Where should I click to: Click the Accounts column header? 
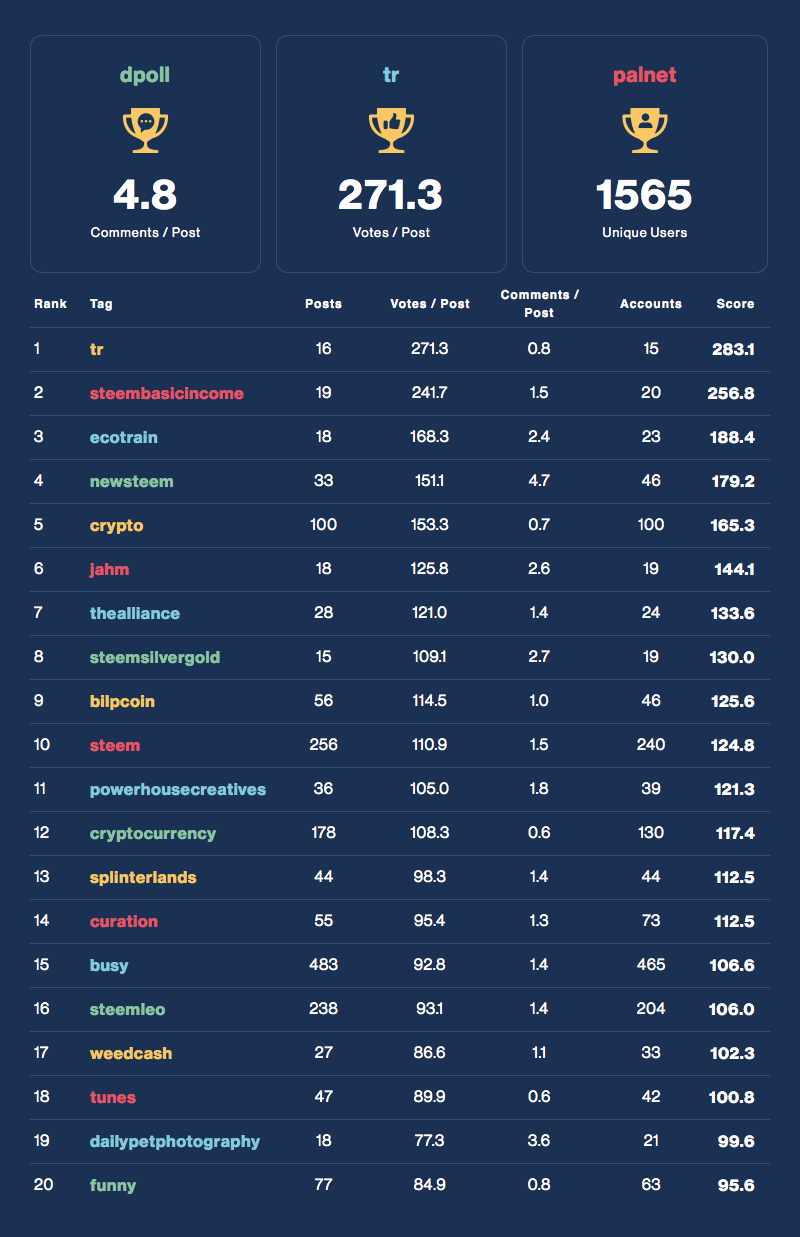[x=650, y=304]
